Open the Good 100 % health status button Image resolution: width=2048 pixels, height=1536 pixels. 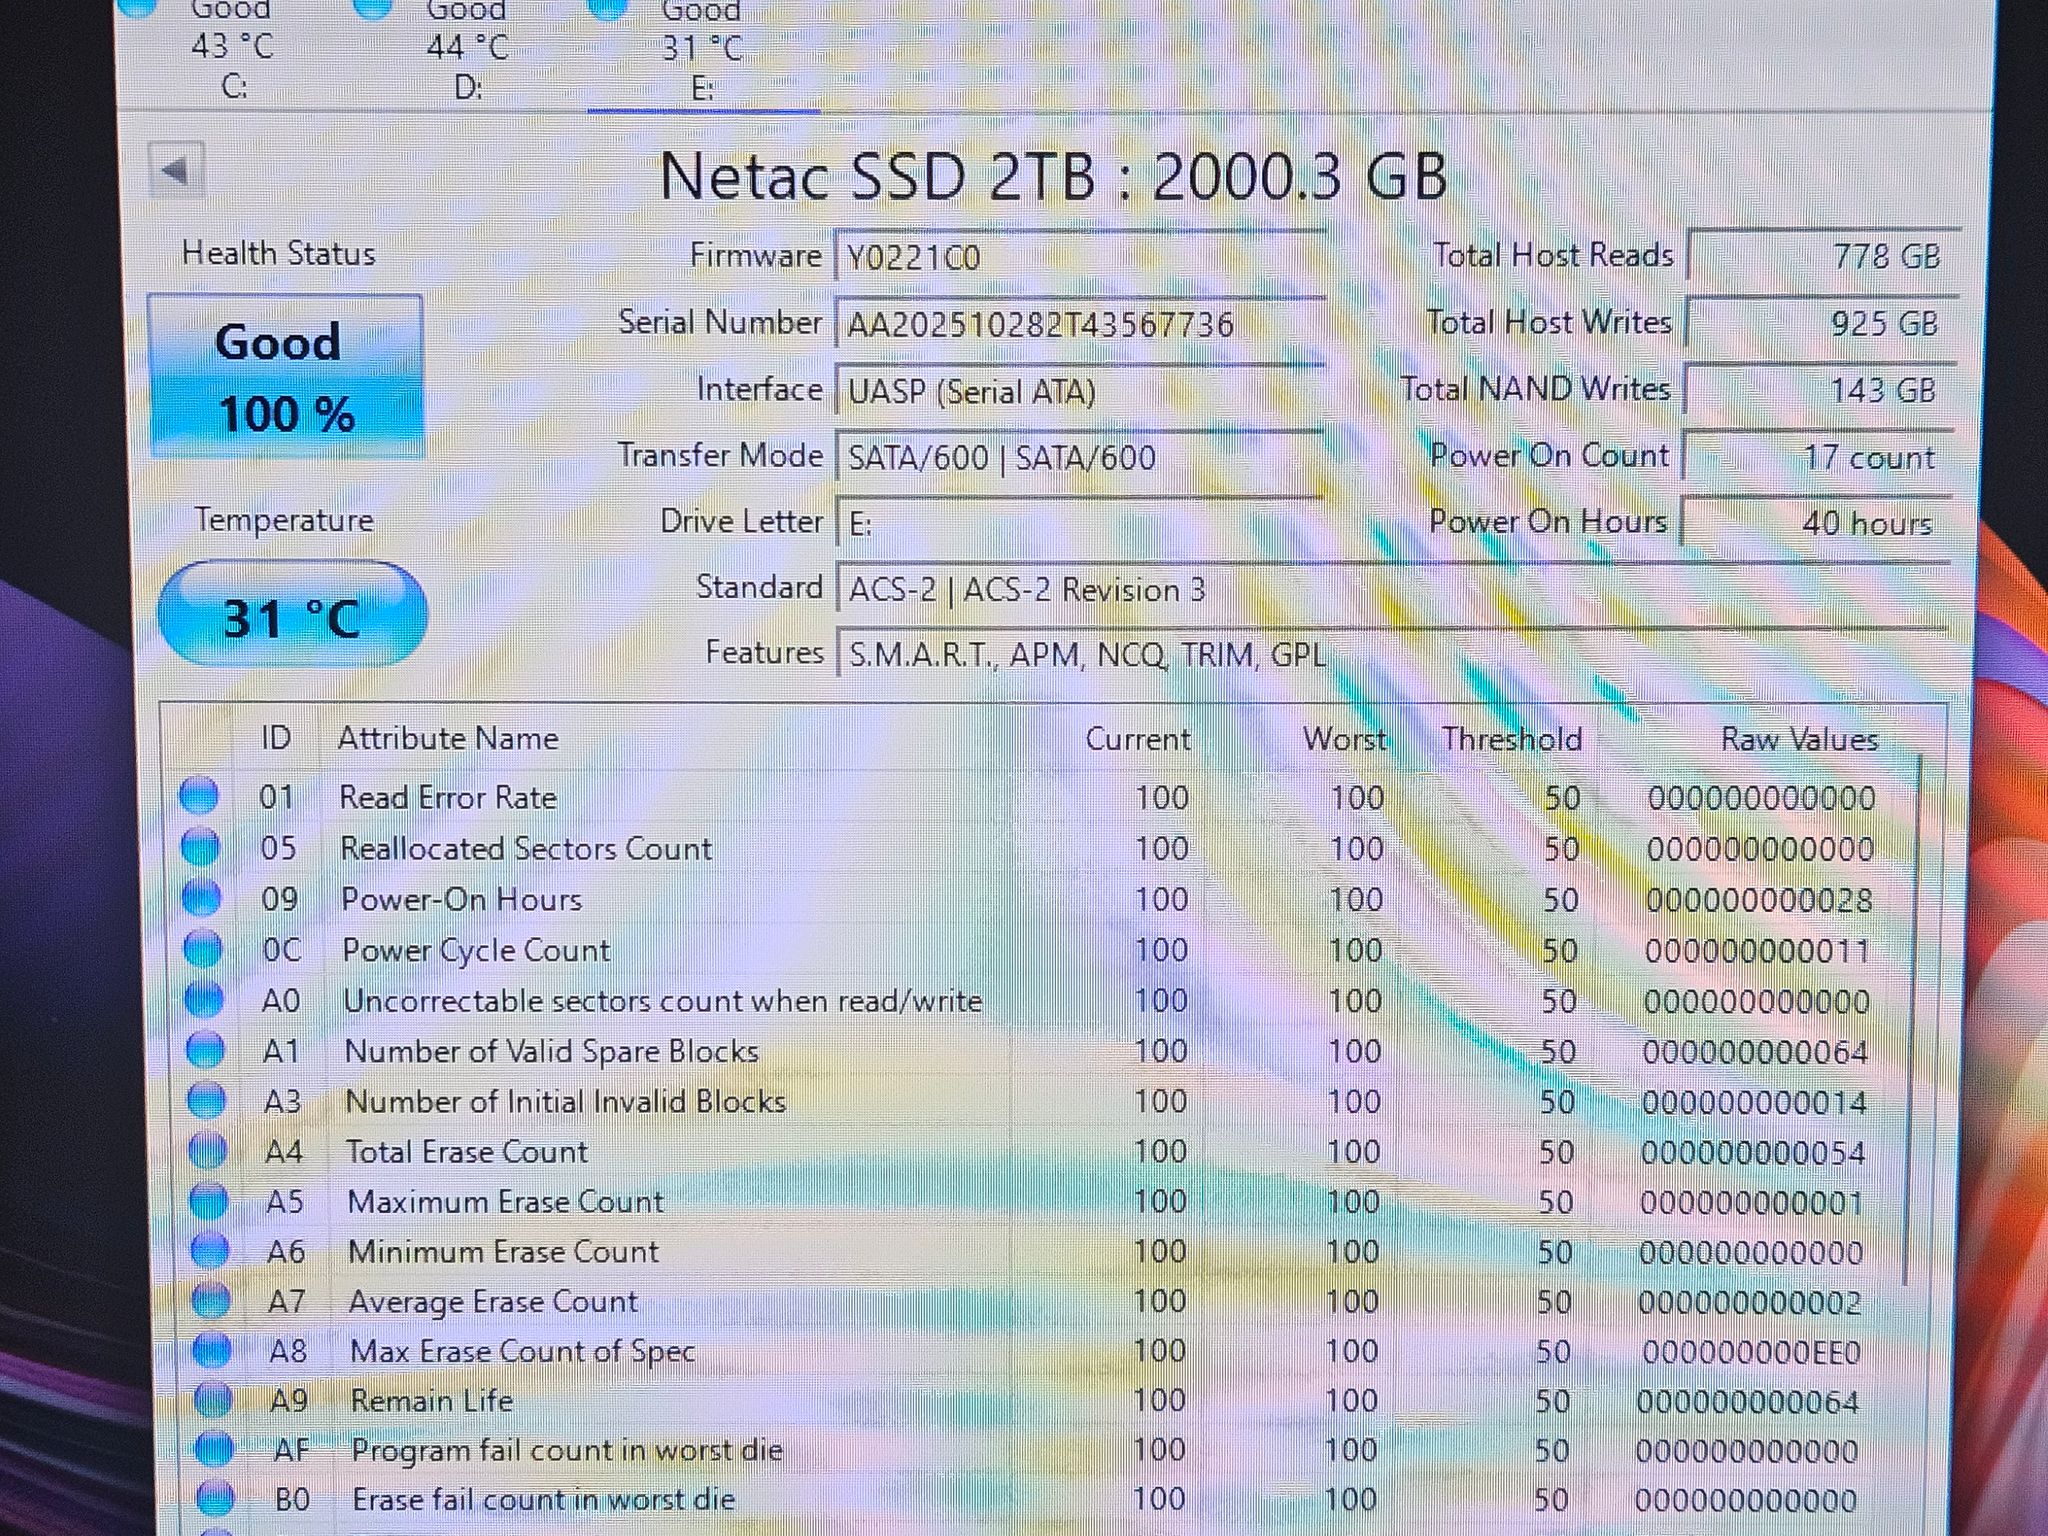pyautogui.click(x=285, y=376)
